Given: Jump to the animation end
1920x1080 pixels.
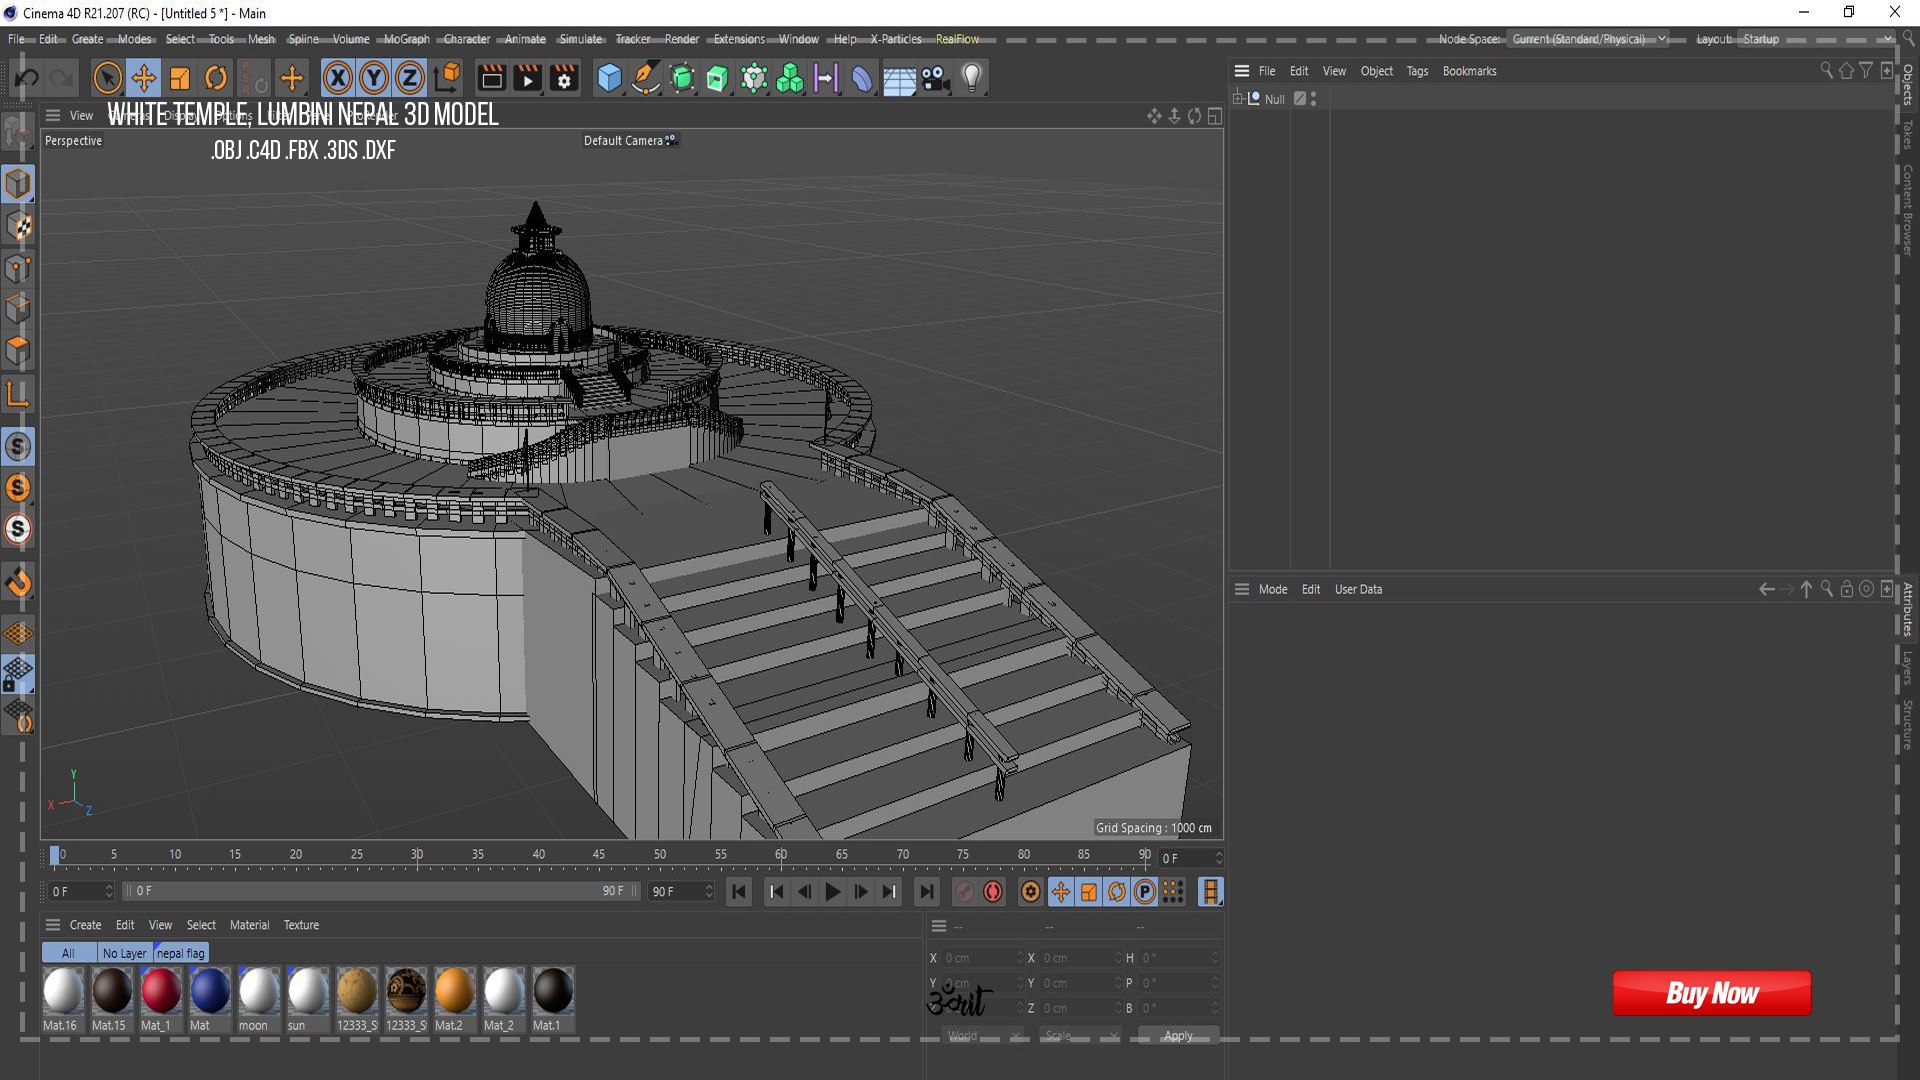Looking at the screenshot, I should (926, 892).
